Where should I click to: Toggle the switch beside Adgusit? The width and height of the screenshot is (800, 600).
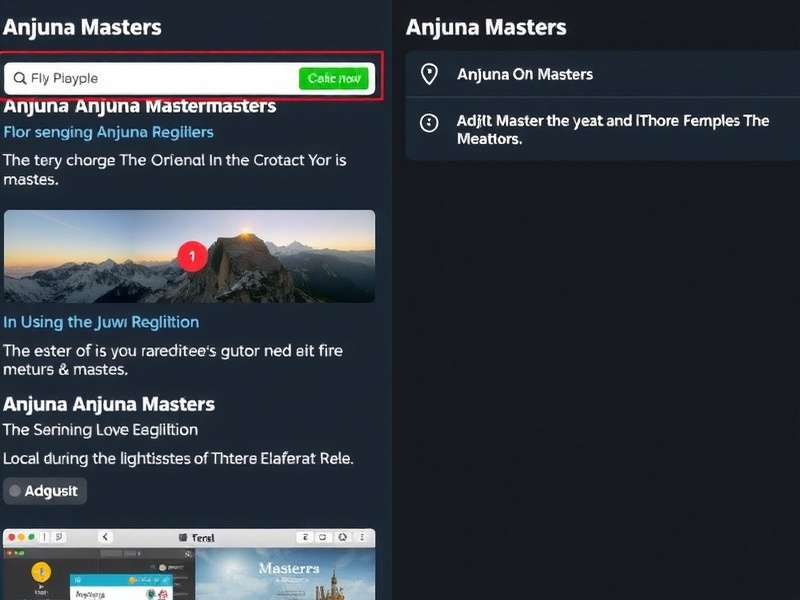click(14, 491)
